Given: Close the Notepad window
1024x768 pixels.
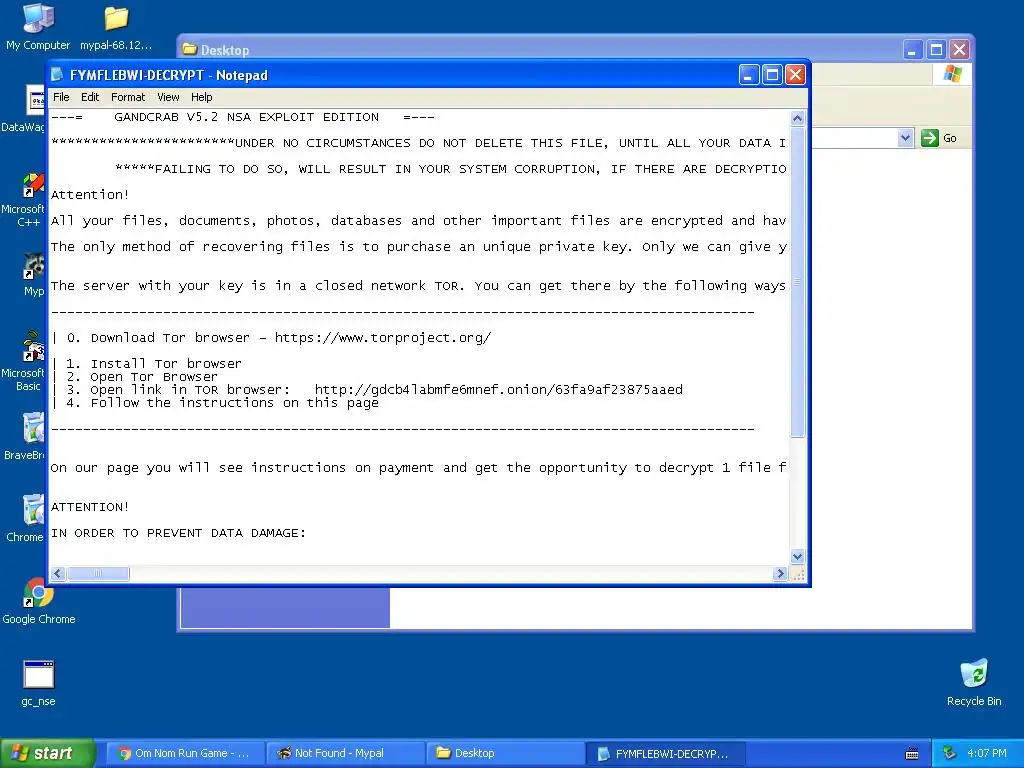Looking at the screenshot, I should pyautogui.click(x=795, y=75).
